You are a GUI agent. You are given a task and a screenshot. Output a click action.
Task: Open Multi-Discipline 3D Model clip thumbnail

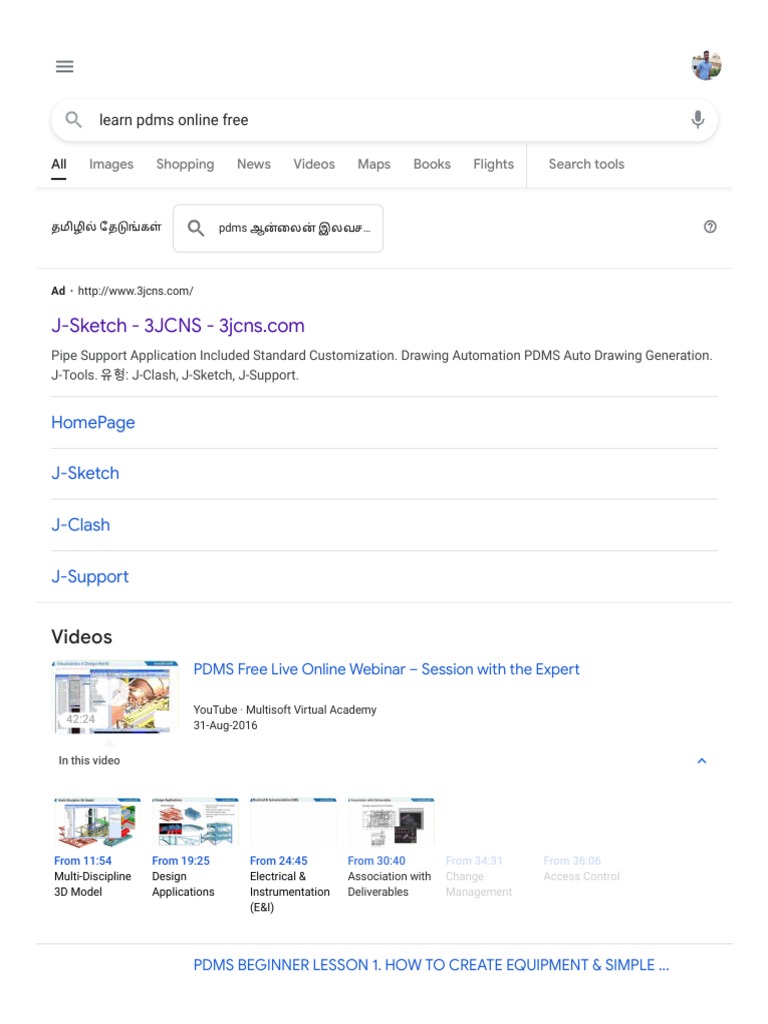pyautogui.click(x=97, y=822)
